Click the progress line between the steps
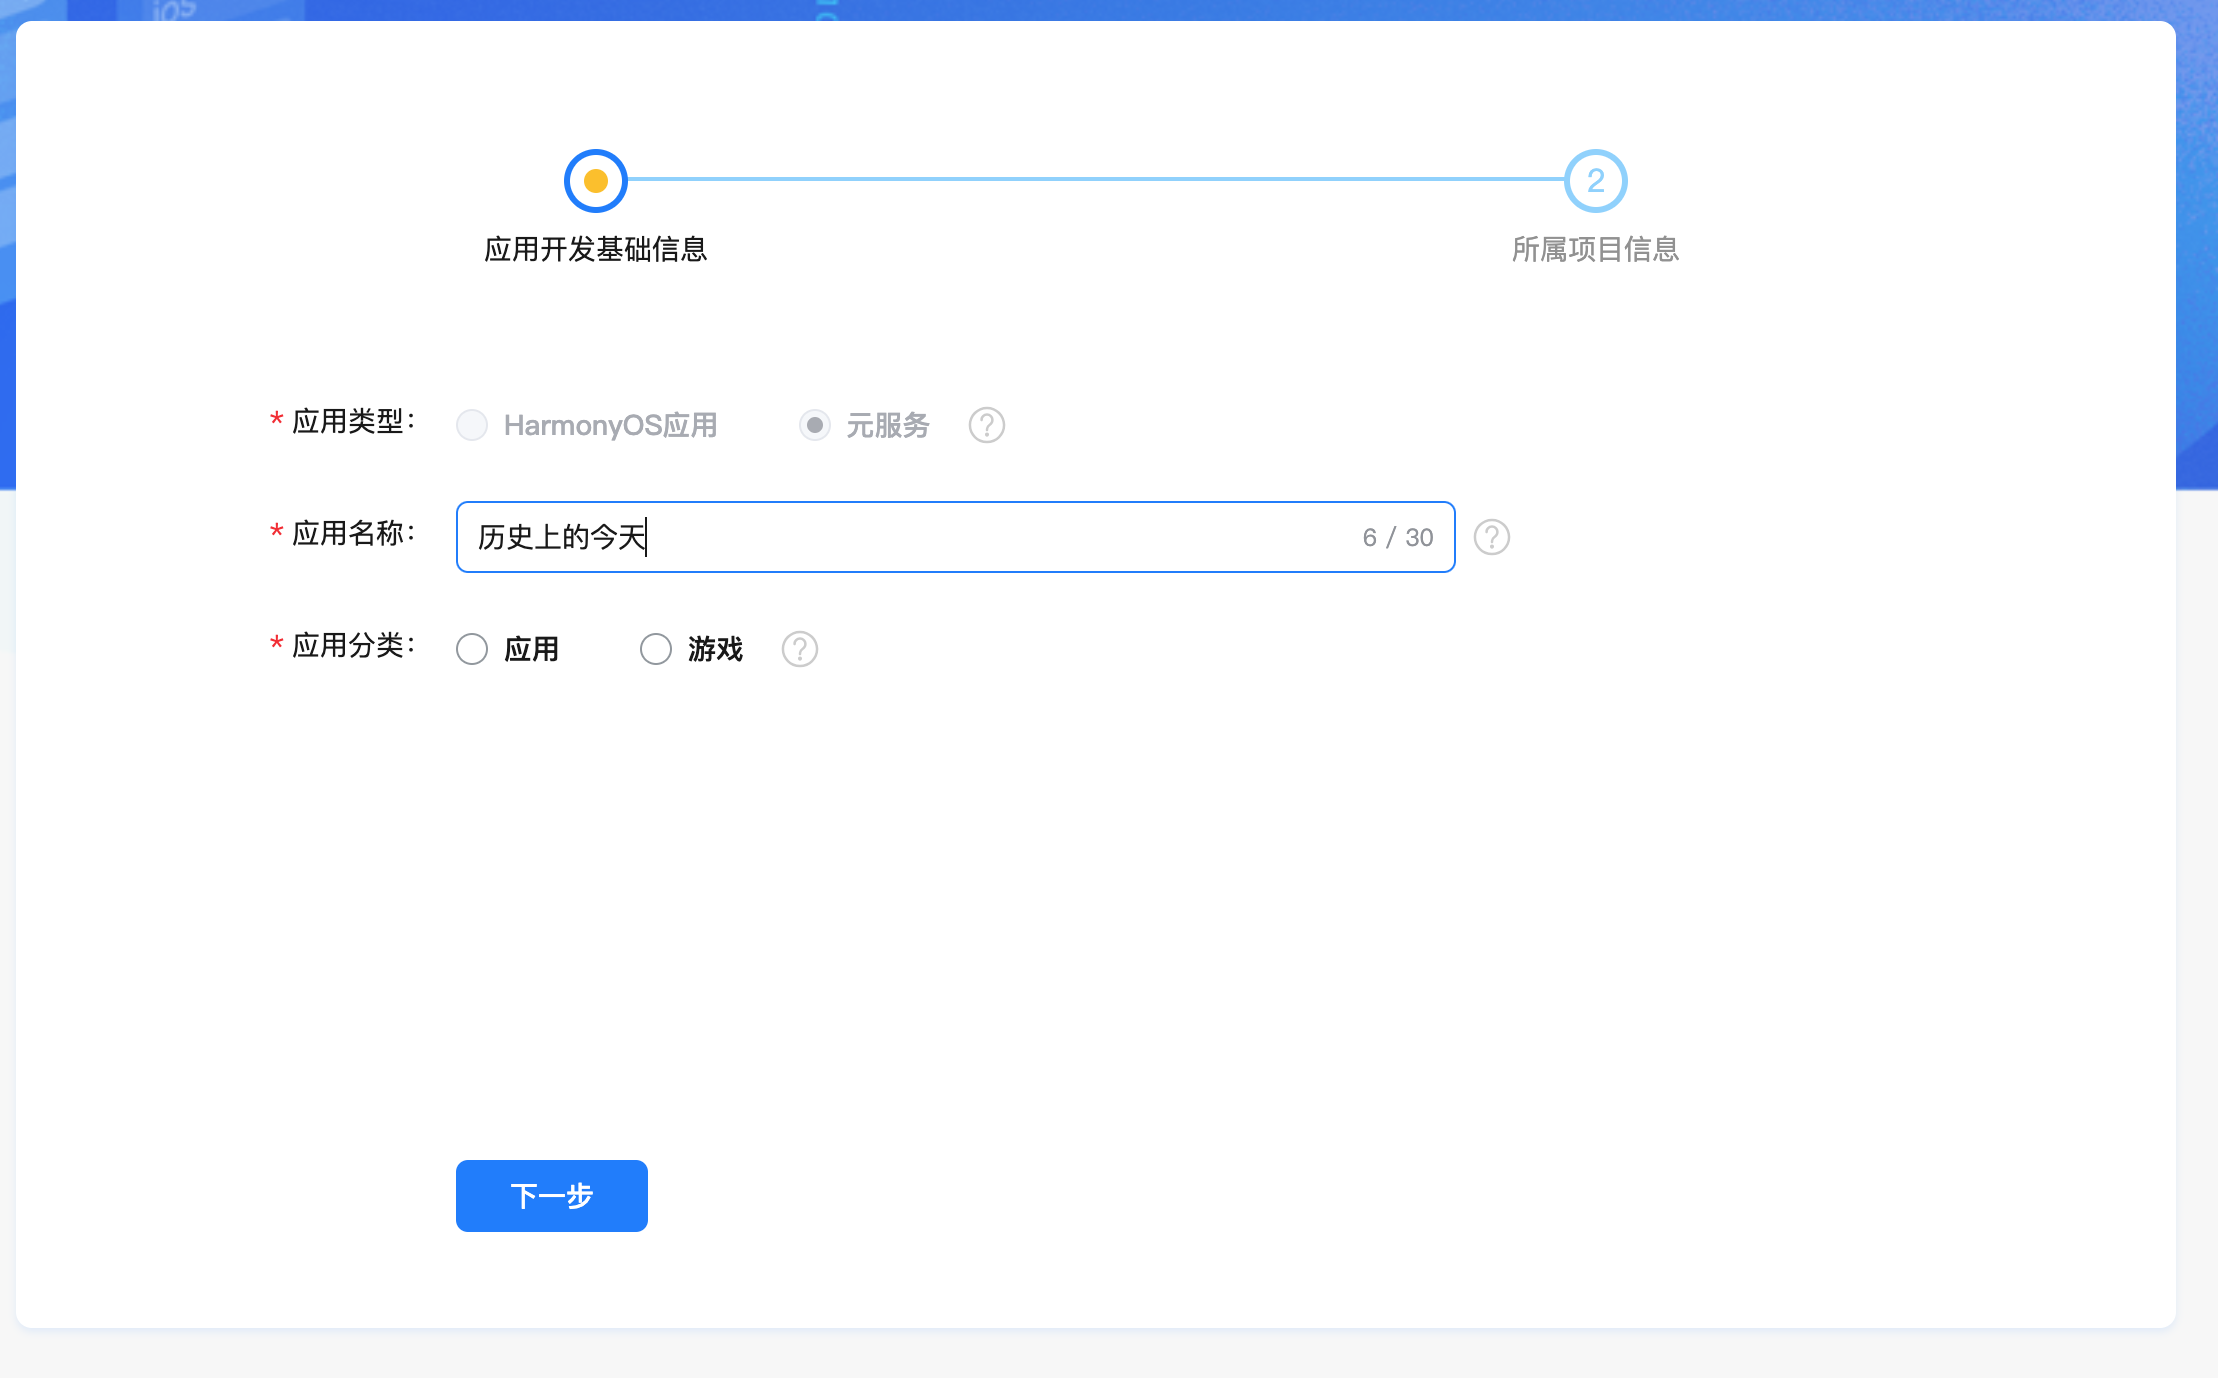Screen dimensions: 2218x1378 click(1095, 179)
